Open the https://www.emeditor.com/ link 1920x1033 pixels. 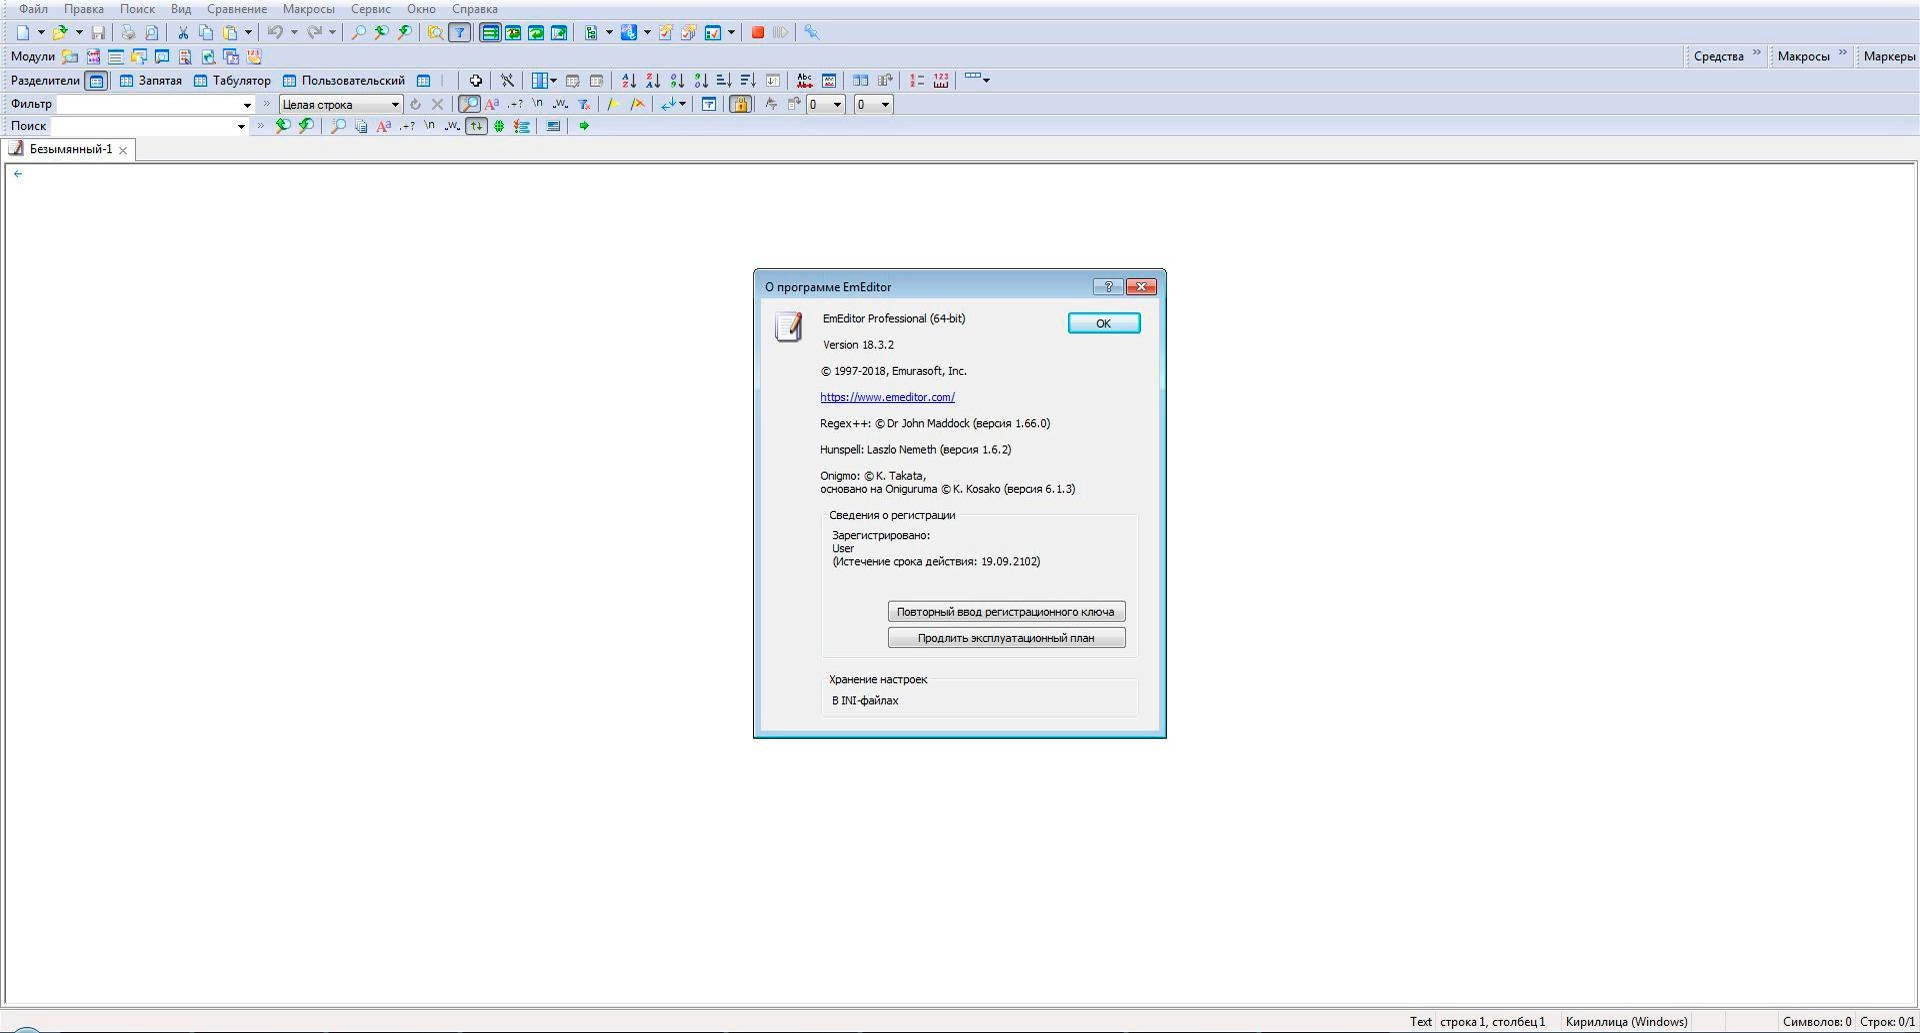click(887, 397)
